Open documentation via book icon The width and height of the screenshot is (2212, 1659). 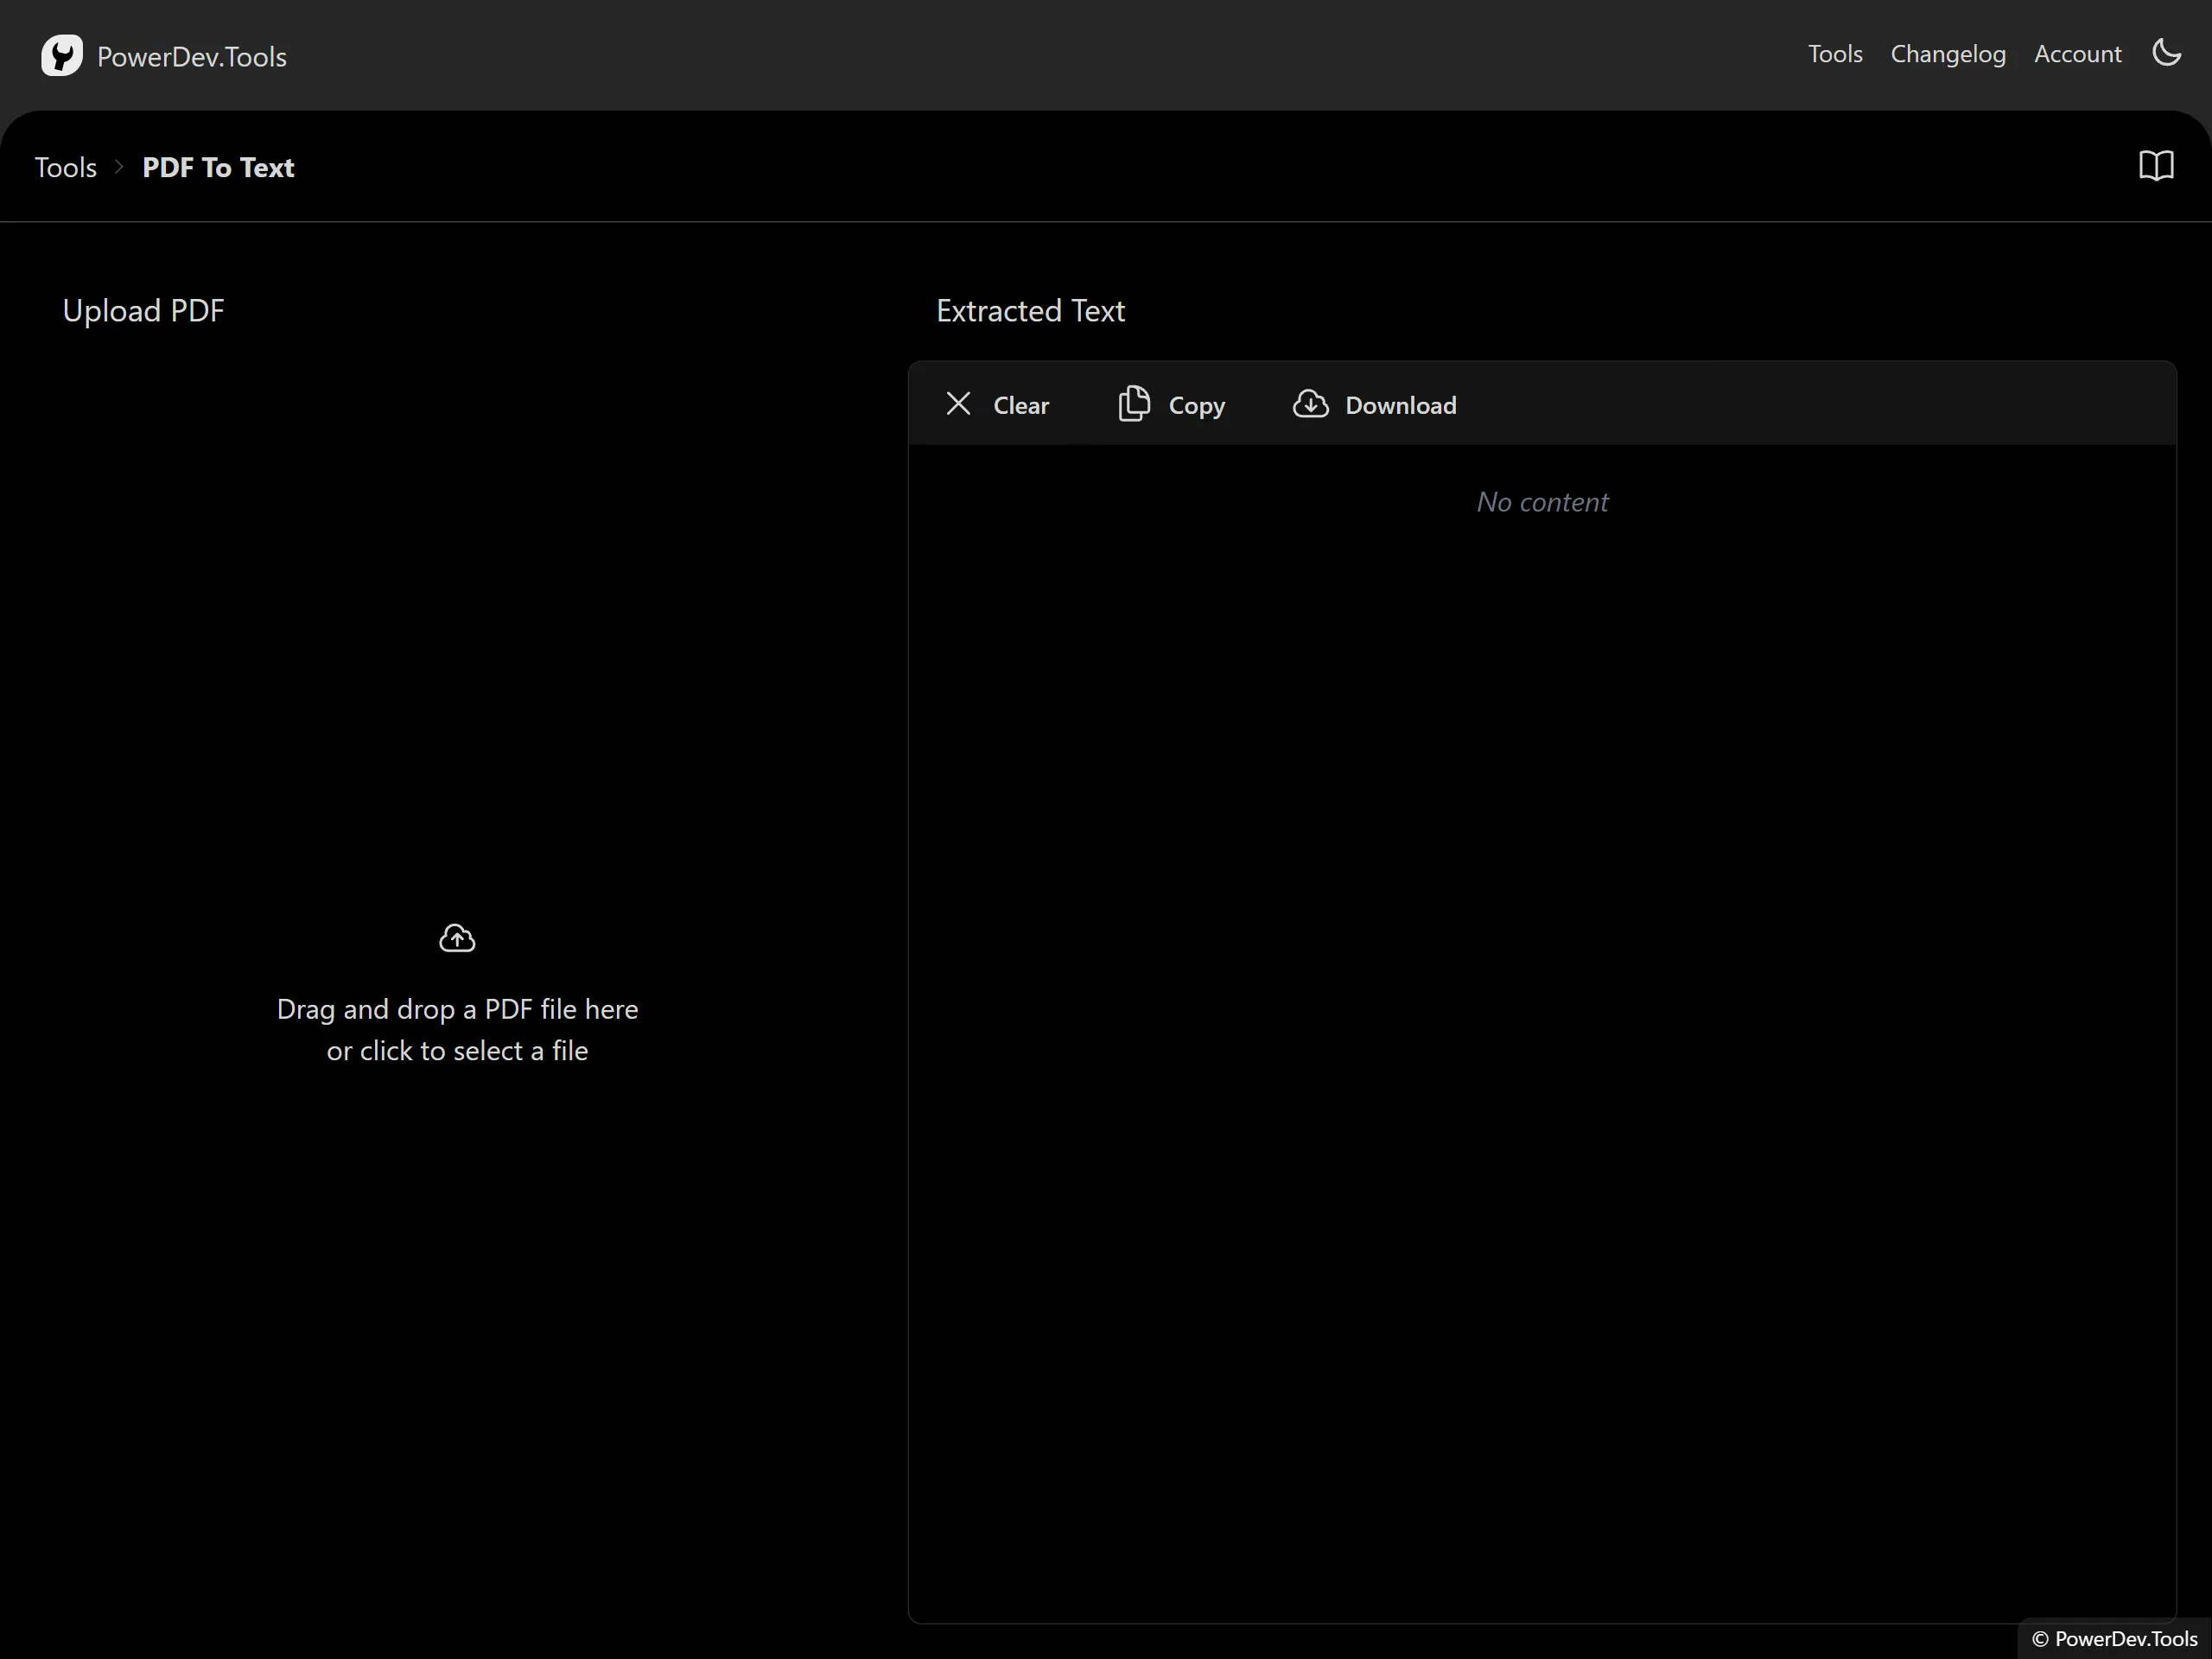(2156, 166)
